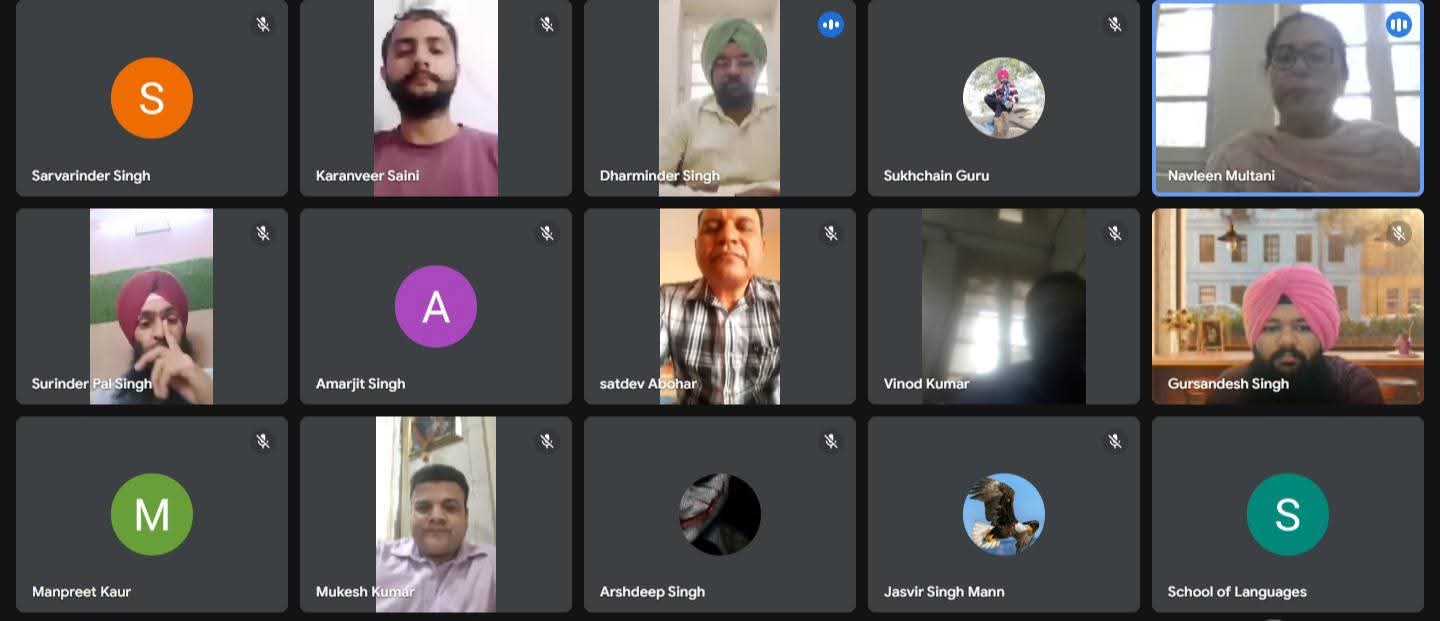Click the Surinder Pal Singh name label
Viewport: 1440px width, 621px height.
coord(92,384)
